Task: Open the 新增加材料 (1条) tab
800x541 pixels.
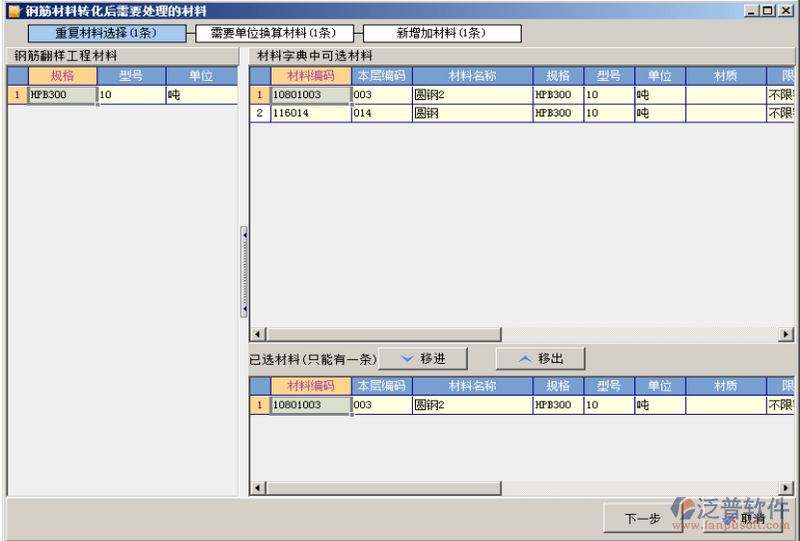Action: [x=441, y=33]
